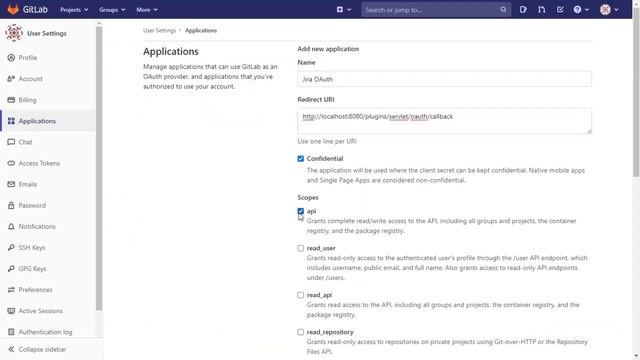This screenshot has height=360, width=640.
Task: Click the Notifications bell icon in sidebar
Action: [x=11, y=227]
